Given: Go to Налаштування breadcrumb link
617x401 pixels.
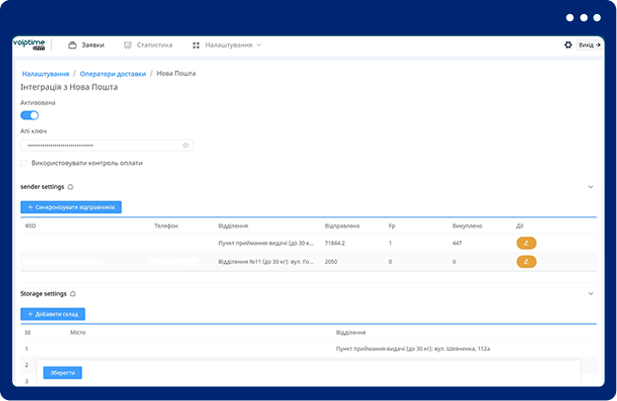Looking at the screenshot, I should [x=45, y=74].
